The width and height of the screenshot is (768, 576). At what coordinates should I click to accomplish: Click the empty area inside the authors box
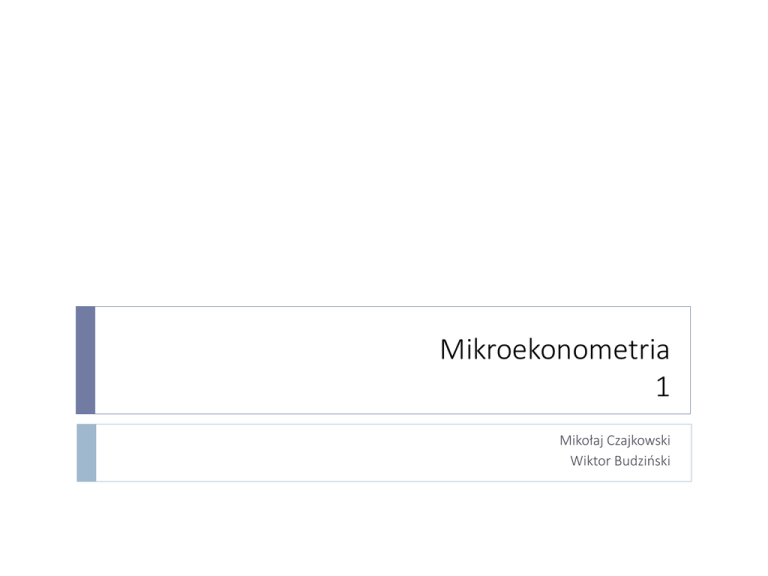tap(300, 452)
